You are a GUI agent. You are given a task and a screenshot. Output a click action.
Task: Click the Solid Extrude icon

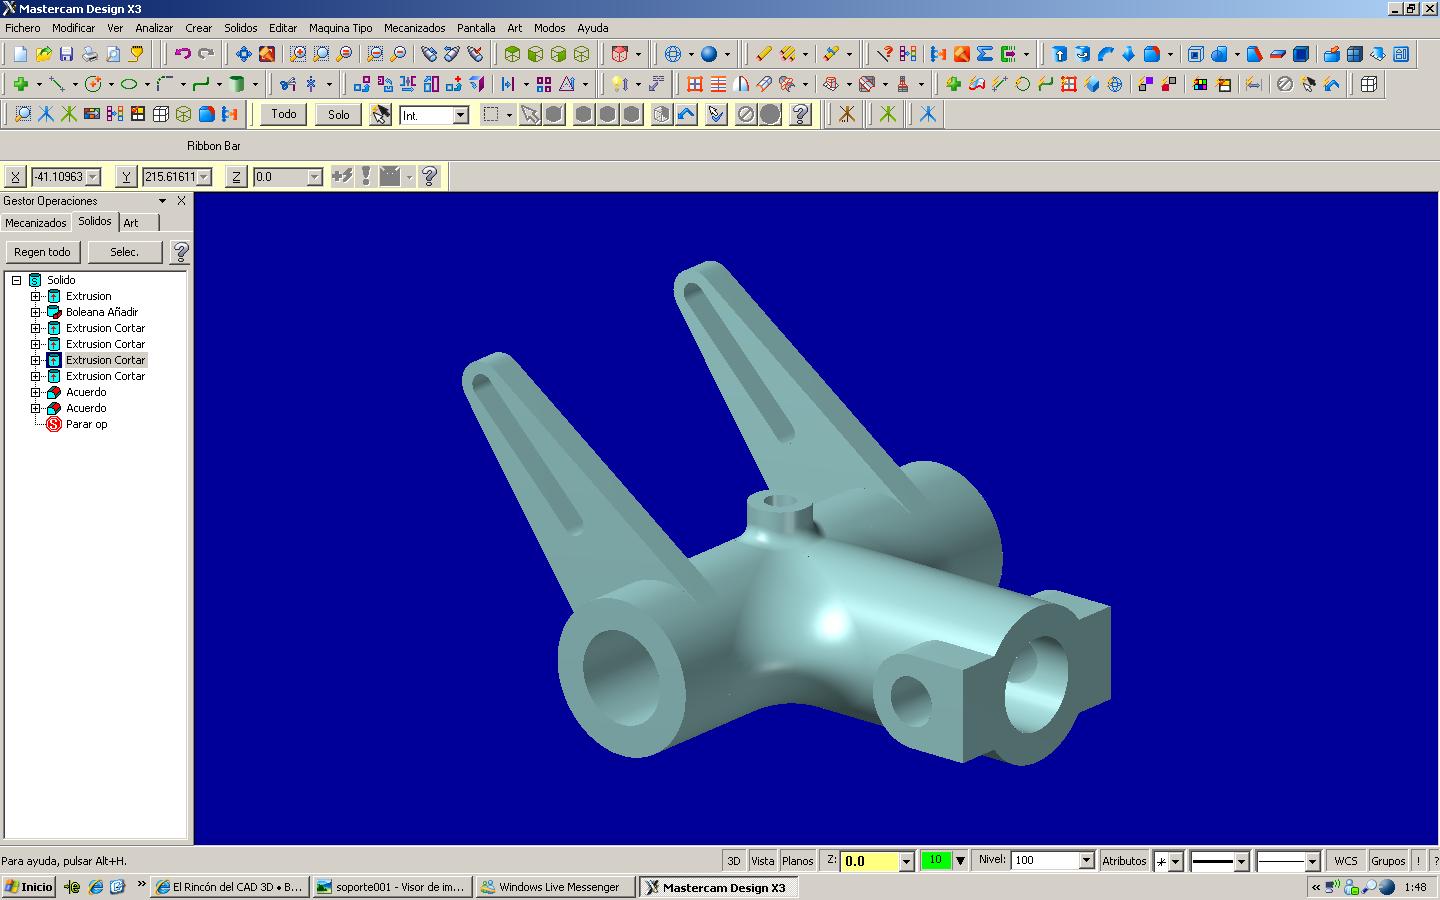click(1060, 54)
